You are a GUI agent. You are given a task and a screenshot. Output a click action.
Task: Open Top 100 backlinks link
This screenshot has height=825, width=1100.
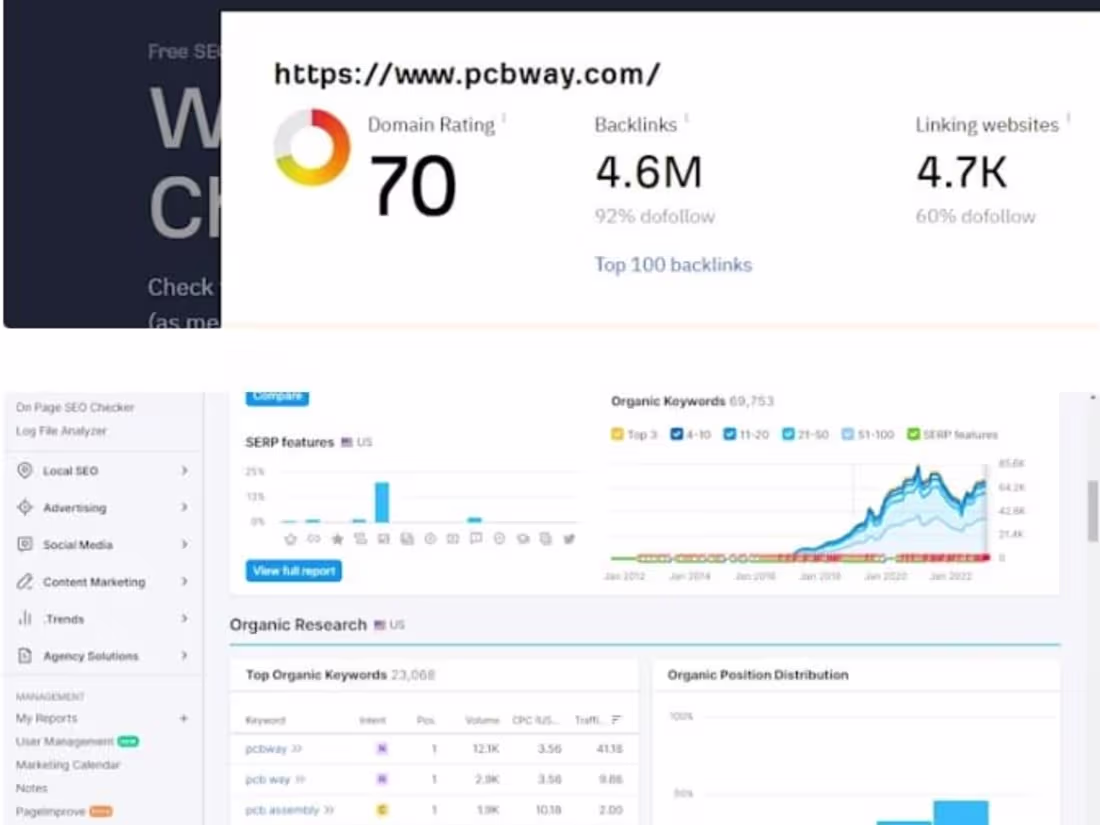pos(674,264)
